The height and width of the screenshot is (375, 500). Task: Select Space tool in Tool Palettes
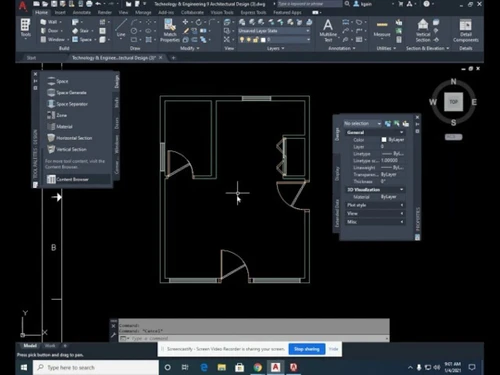tap(58, 81)
